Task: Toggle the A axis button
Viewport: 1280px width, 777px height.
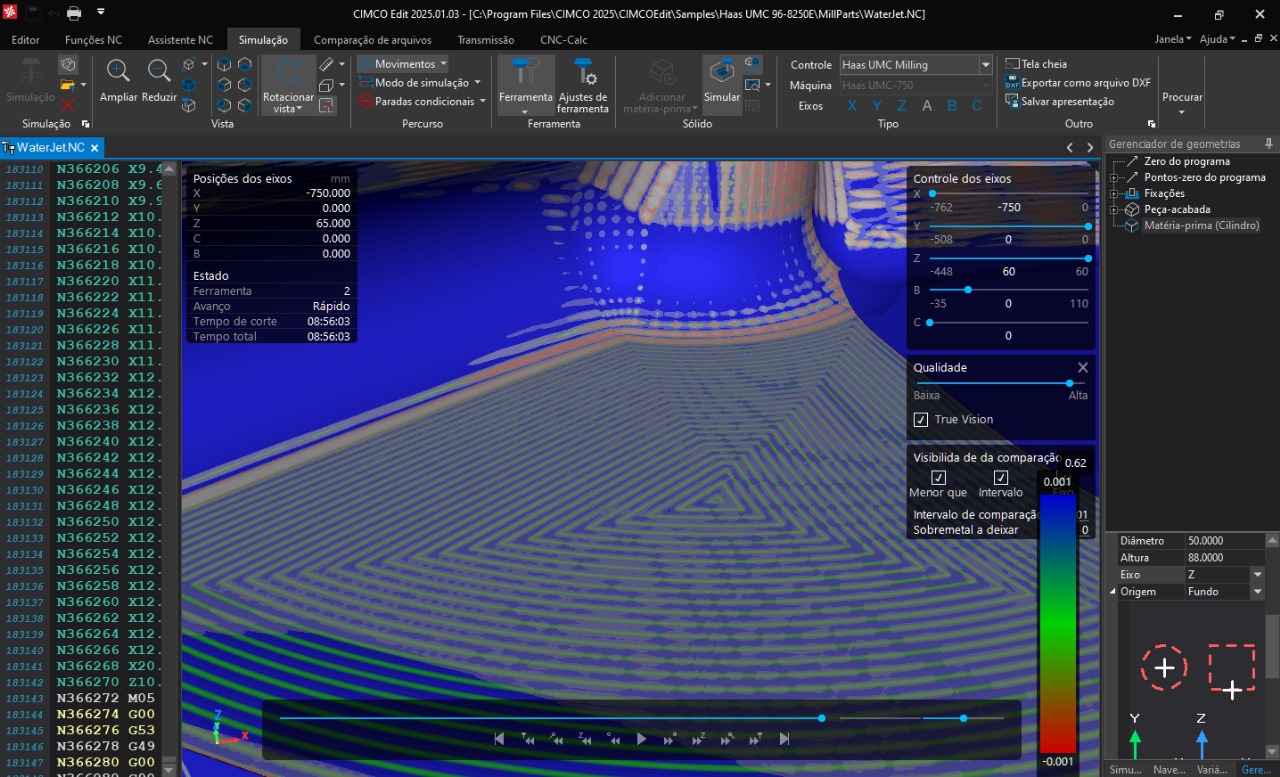Action: [927, 106]
